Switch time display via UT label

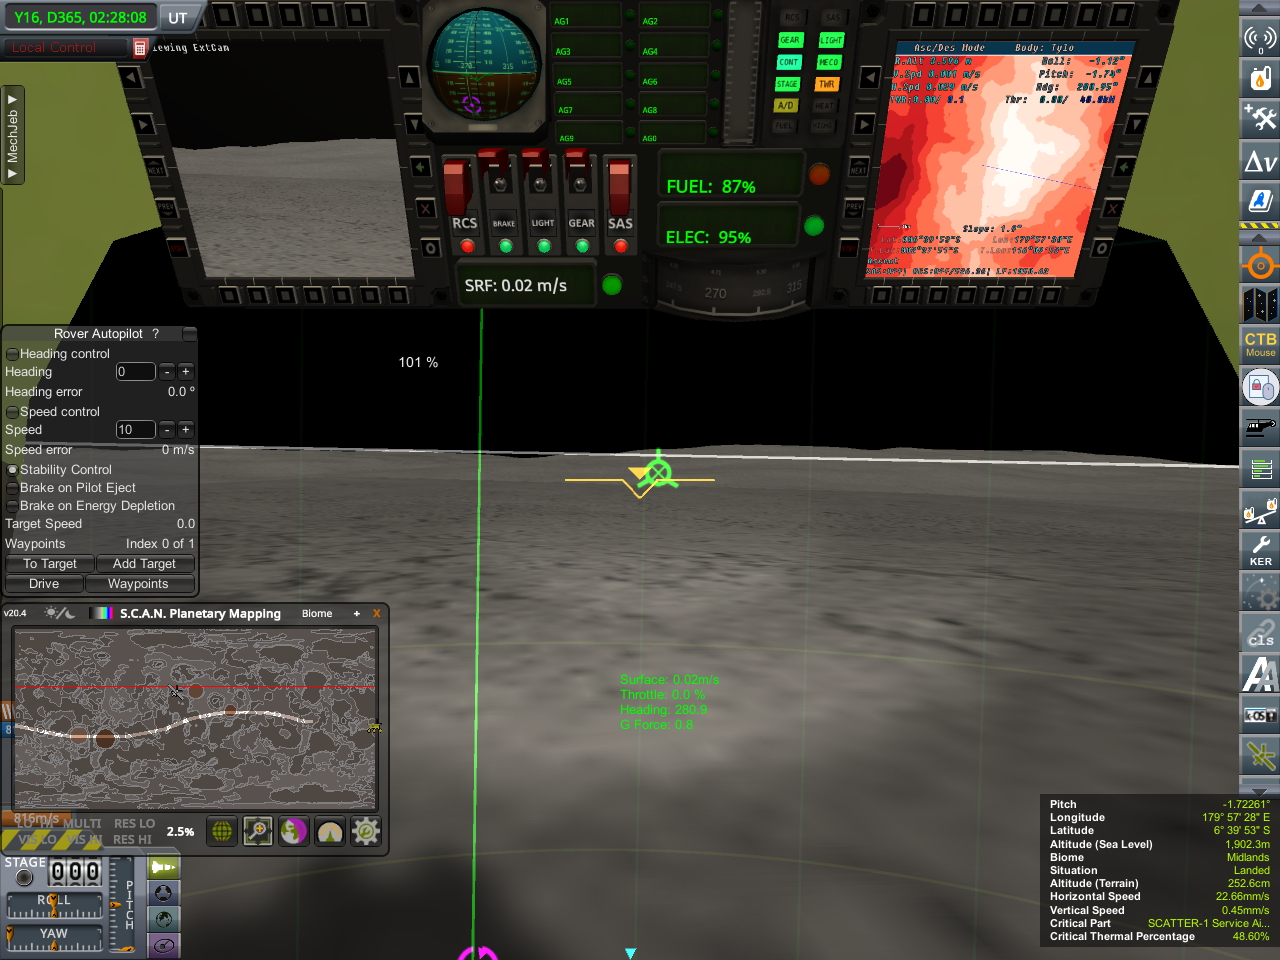177,18
